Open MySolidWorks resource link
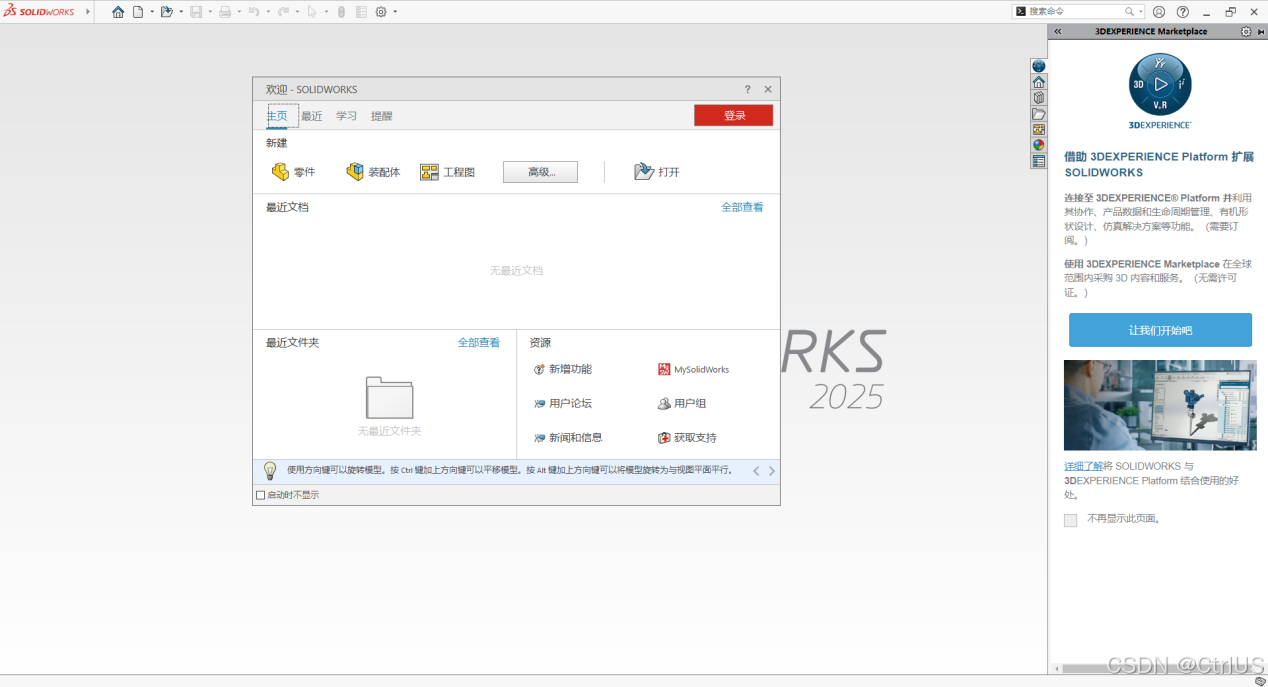This screenshot has width=1268, height=687. pyautogui.click(x=694, y=369)
